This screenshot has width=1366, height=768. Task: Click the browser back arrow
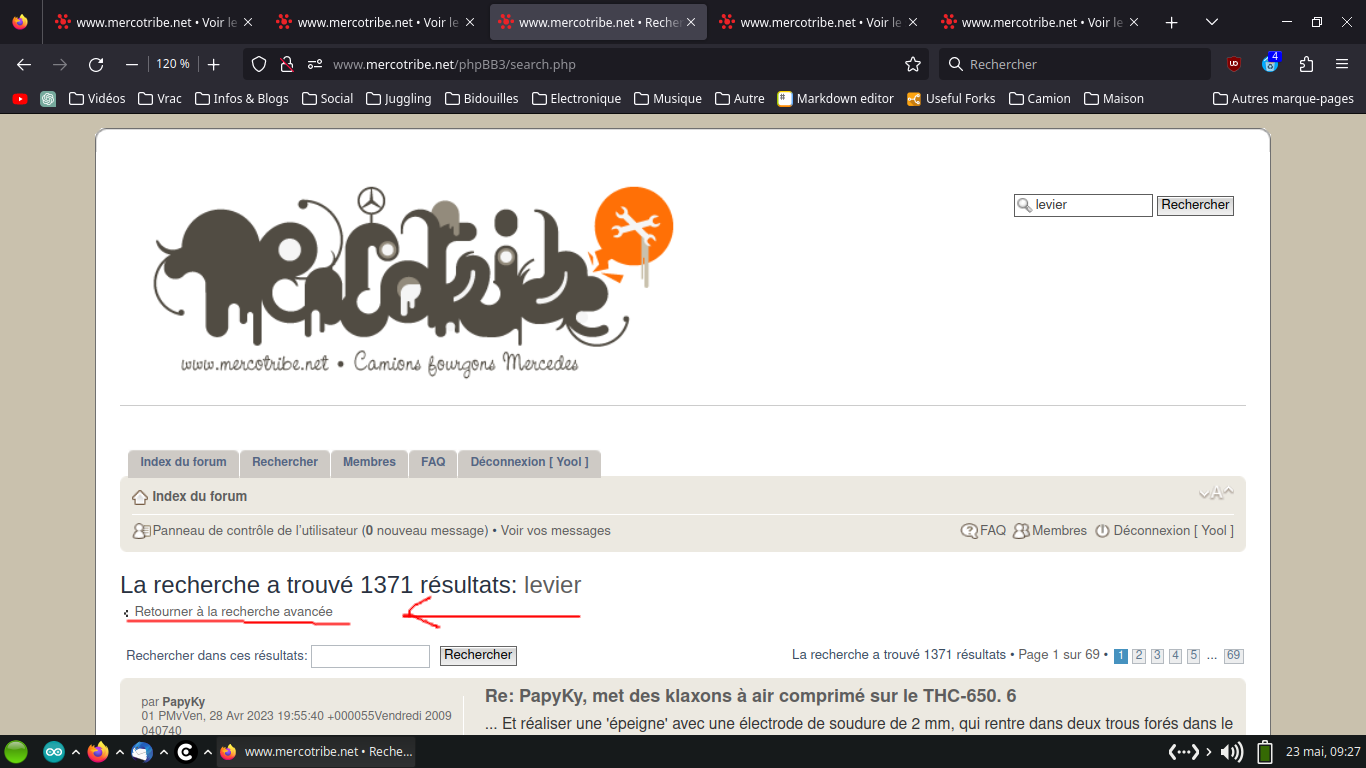click(24, 64)
